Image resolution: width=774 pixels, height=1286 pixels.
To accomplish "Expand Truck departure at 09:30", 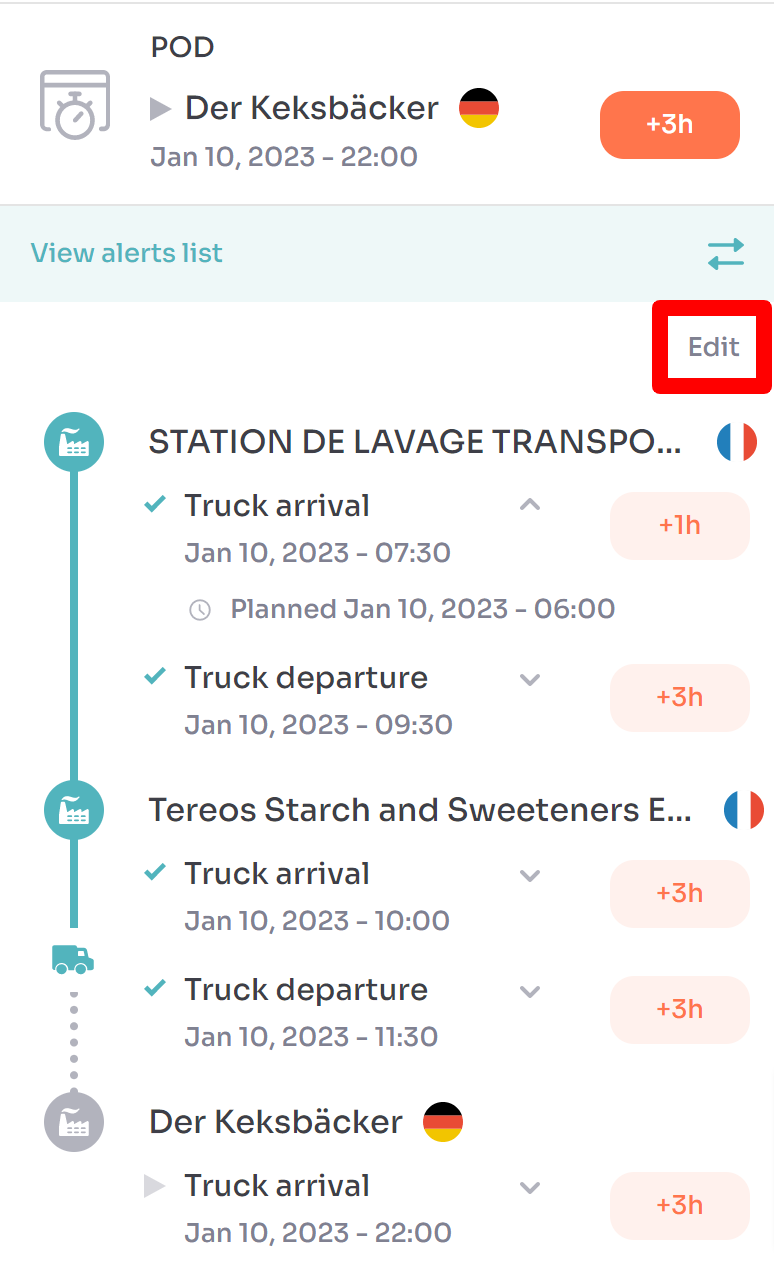I will 530,680.
